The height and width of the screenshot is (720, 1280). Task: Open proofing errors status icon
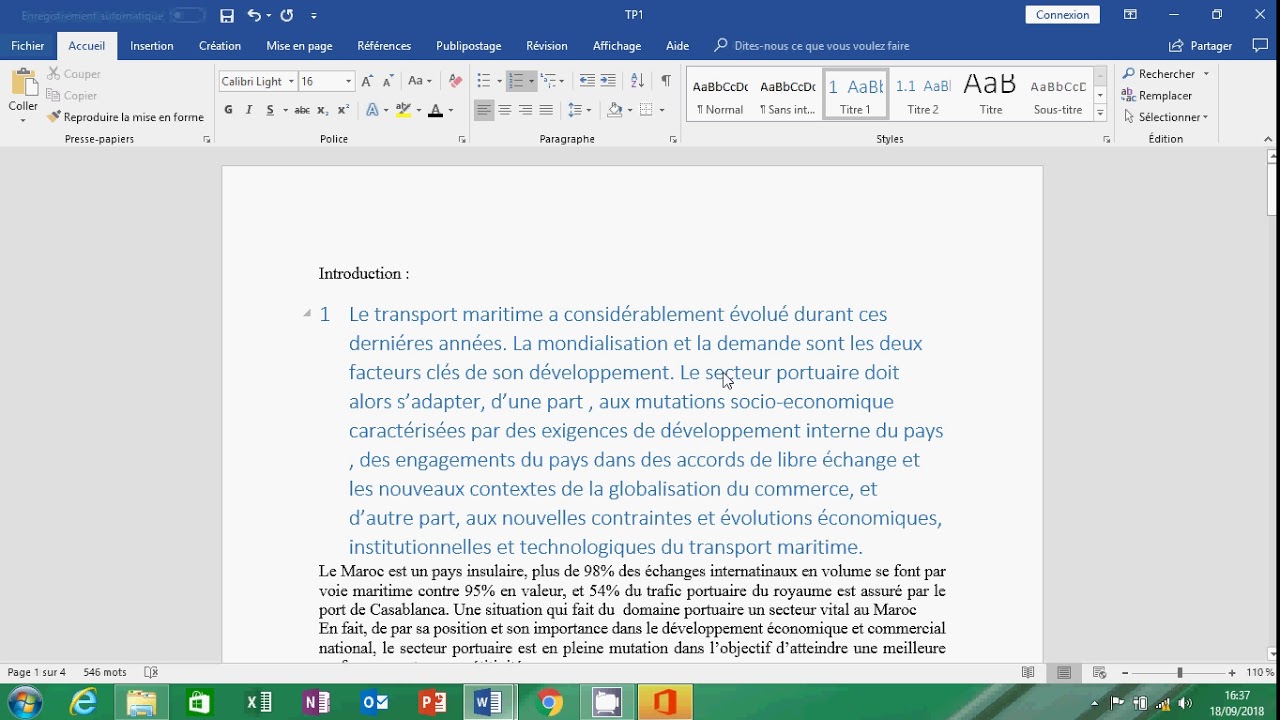pyautogui.click(x=151, y=673)
